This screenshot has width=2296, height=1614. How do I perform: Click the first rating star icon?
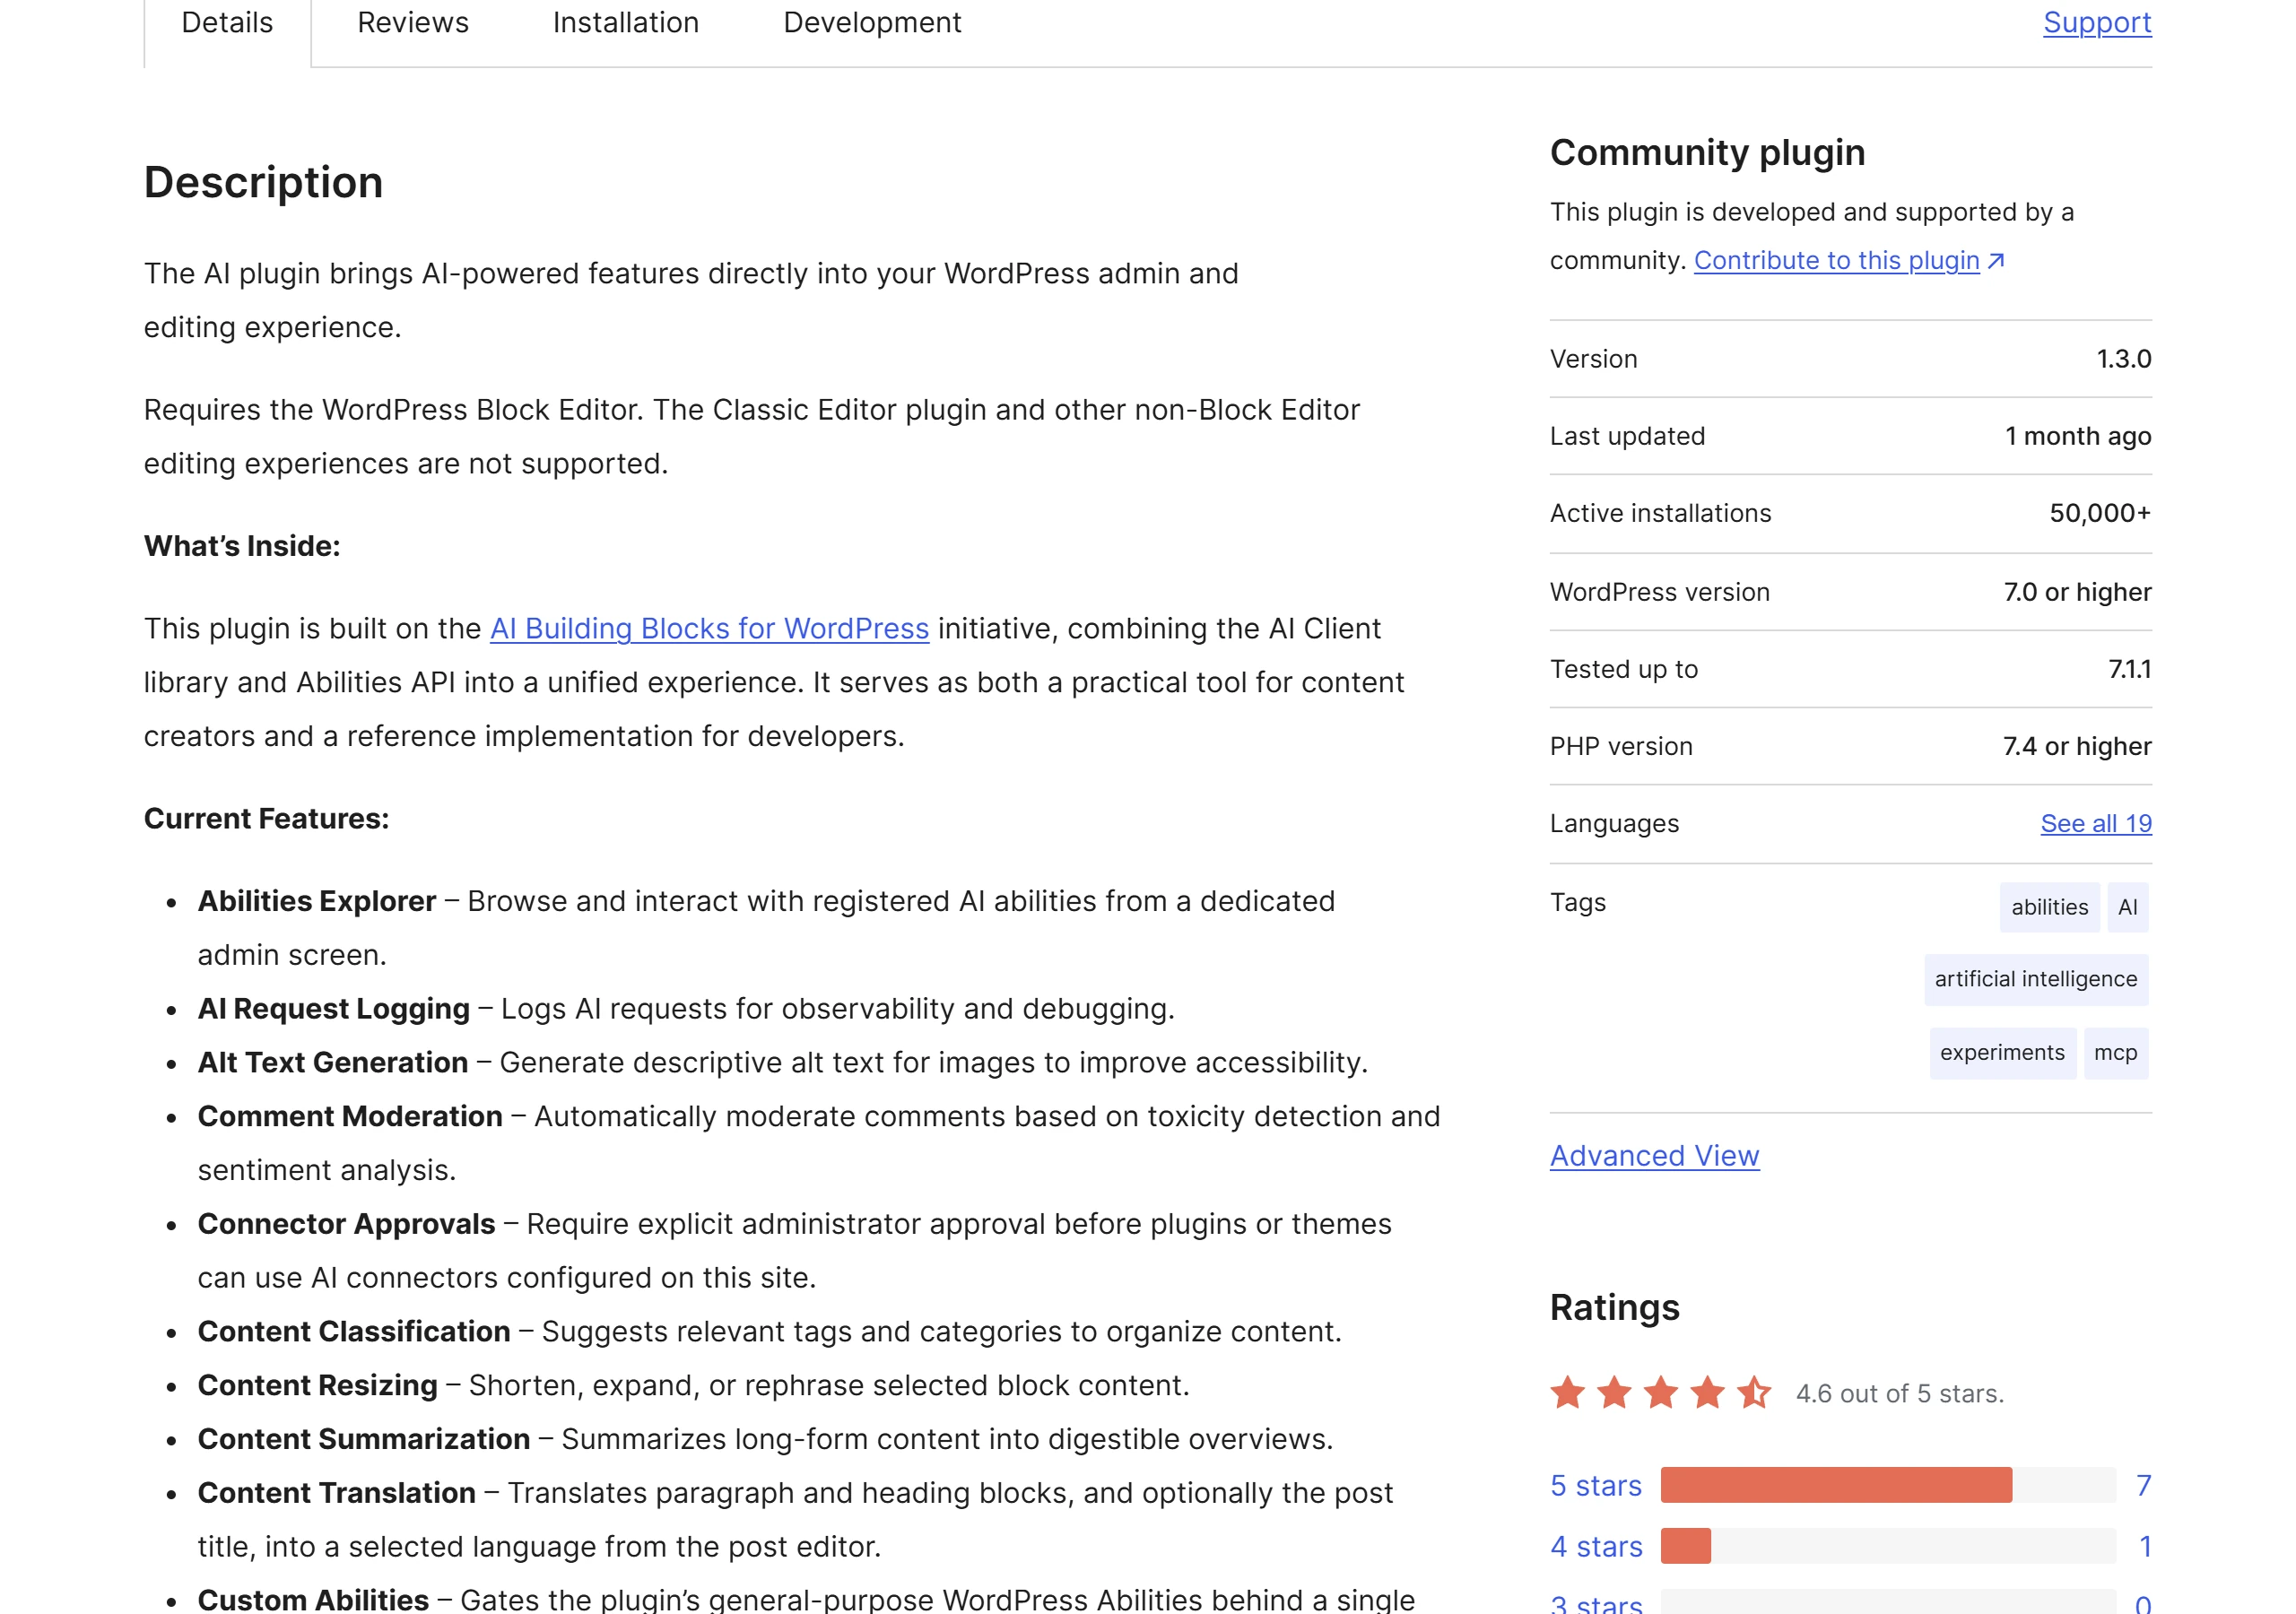click(x=1567, y=1392)
